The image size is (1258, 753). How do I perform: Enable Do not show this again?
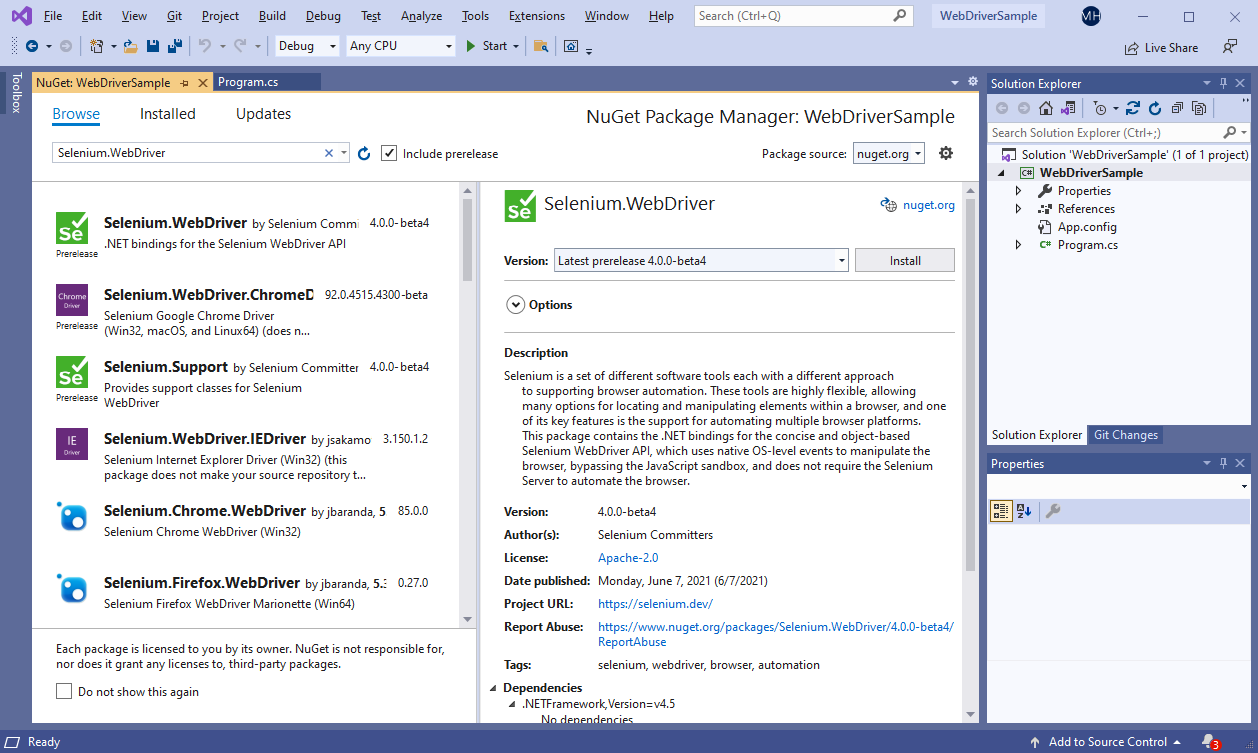coord(64,691)
